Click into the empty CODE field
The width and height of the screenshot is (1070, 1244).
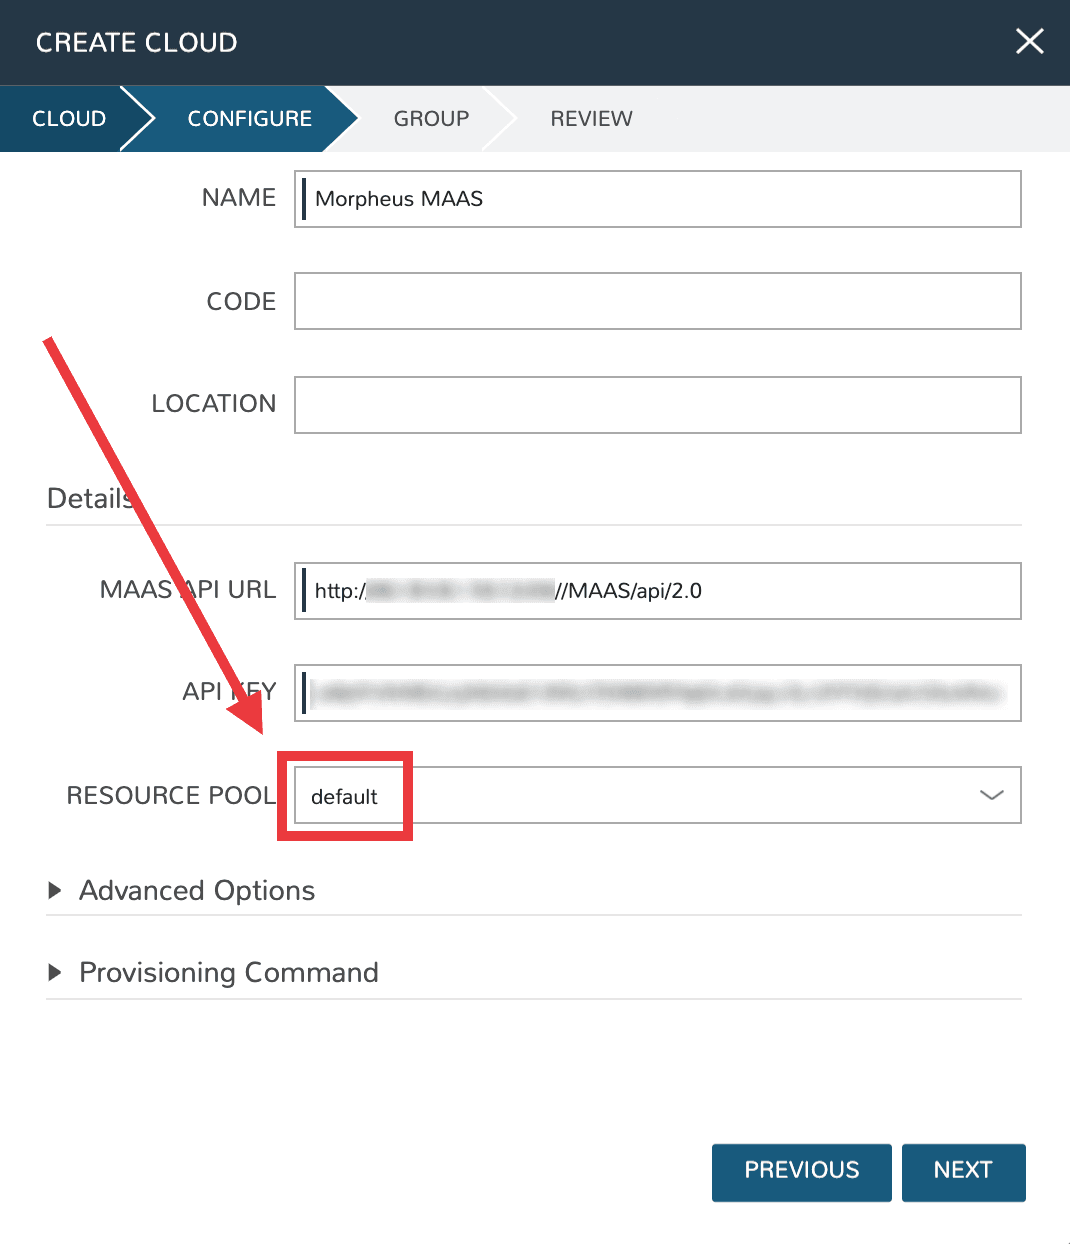(x=657, y=301)
